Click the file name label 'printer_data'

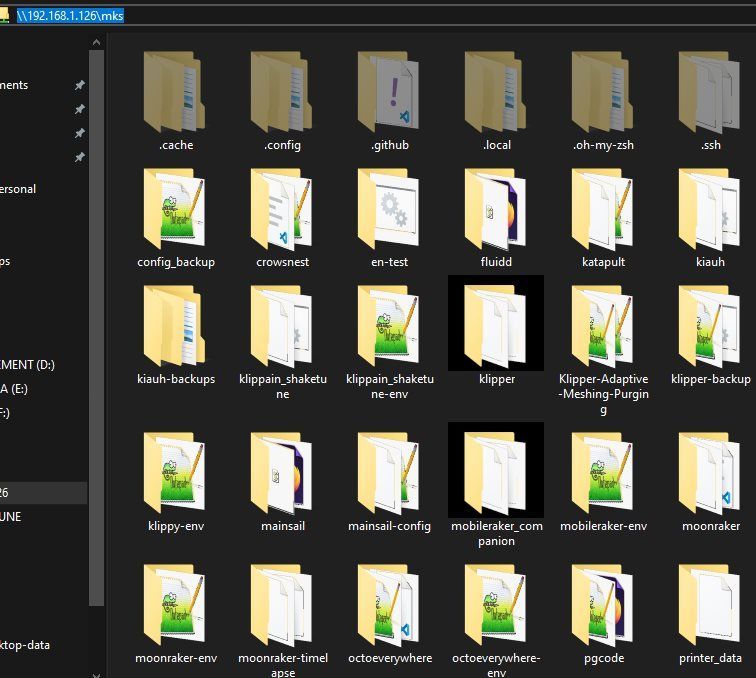point(710,658)
